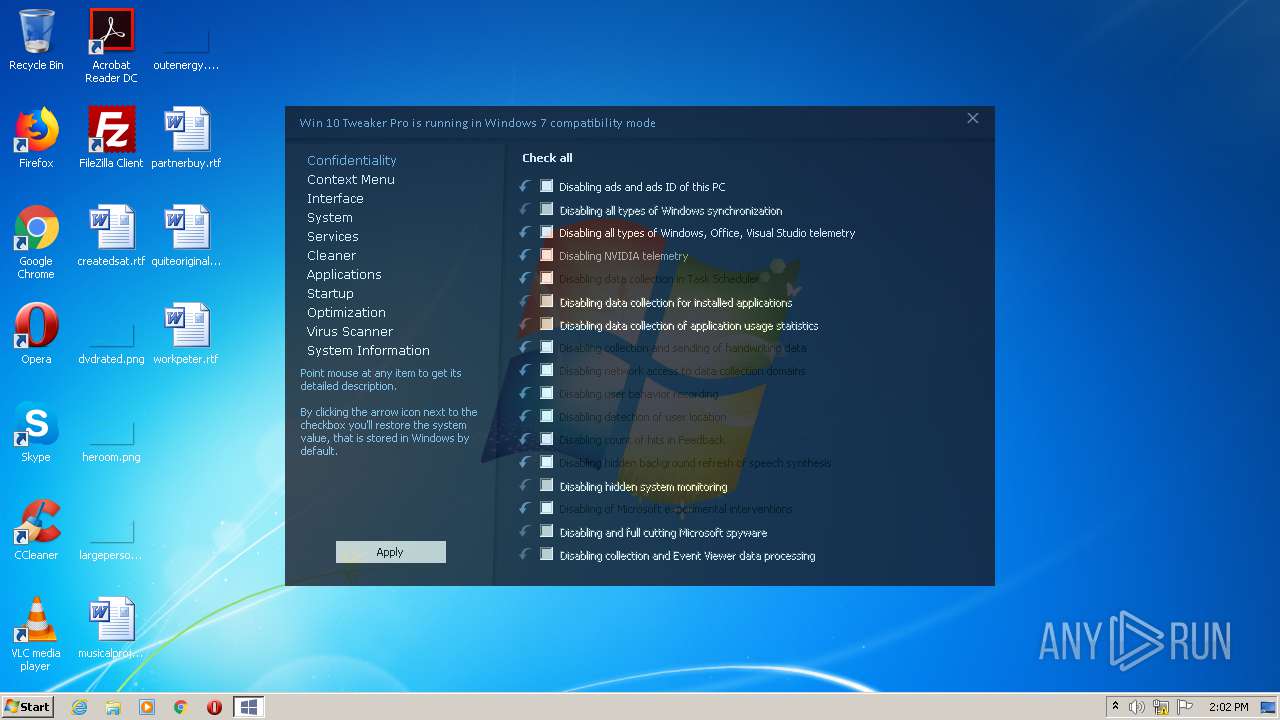This screenshot has width=1280, height=720.
Task: Open Windows Explorer from the taskbar
Action: point(113,707)
